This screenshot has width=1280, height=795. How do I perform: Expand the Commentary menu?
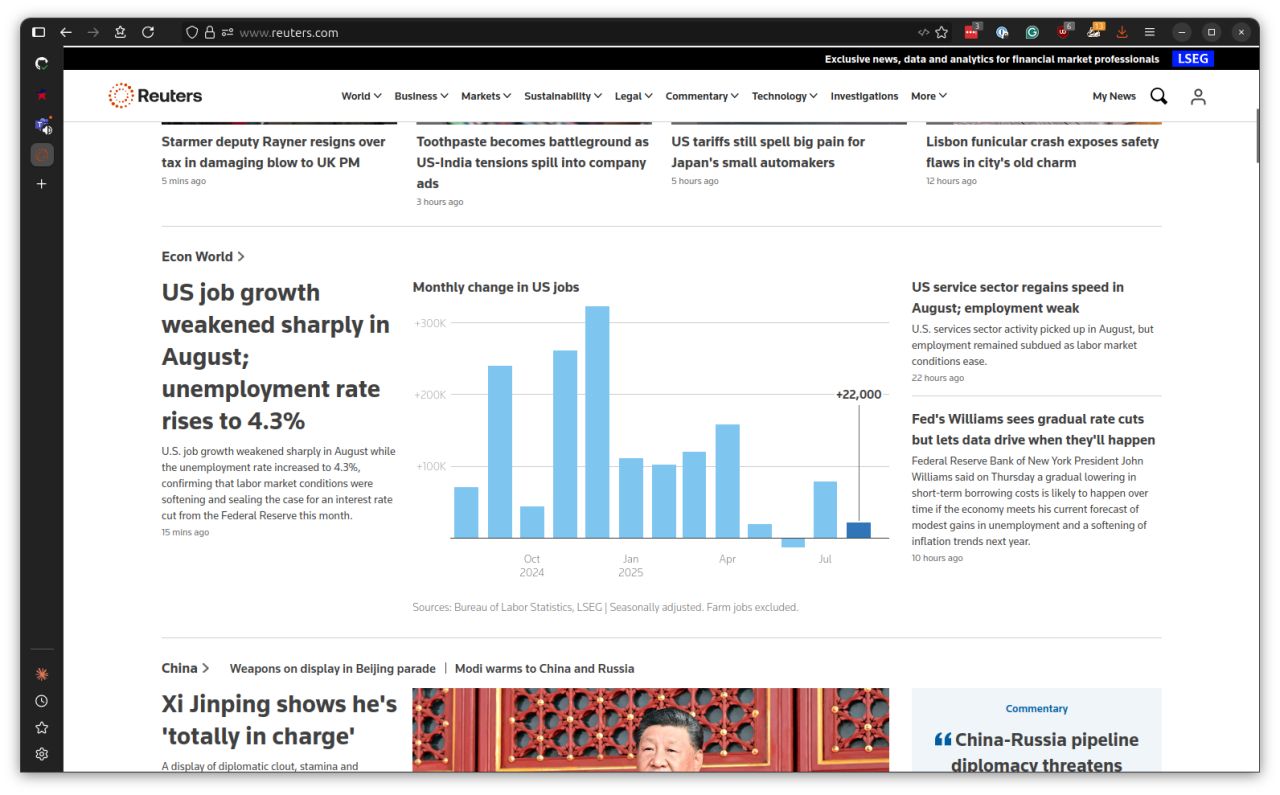[x=702, y=96]
